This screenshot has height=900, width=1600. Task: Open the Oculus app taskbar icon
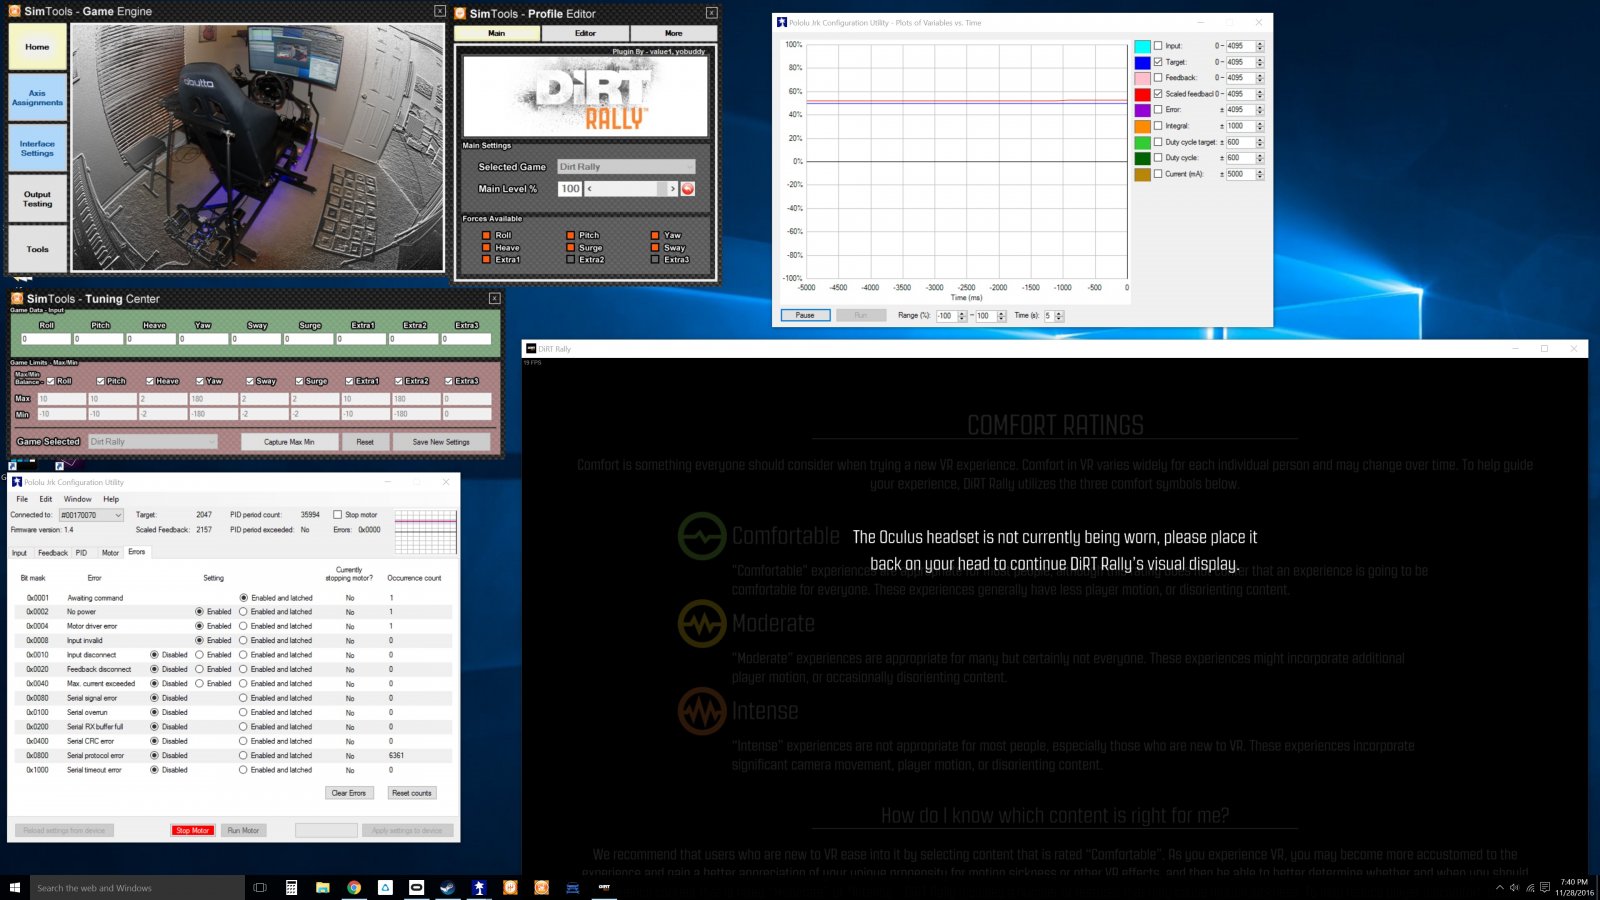click(x=416, y=887)
